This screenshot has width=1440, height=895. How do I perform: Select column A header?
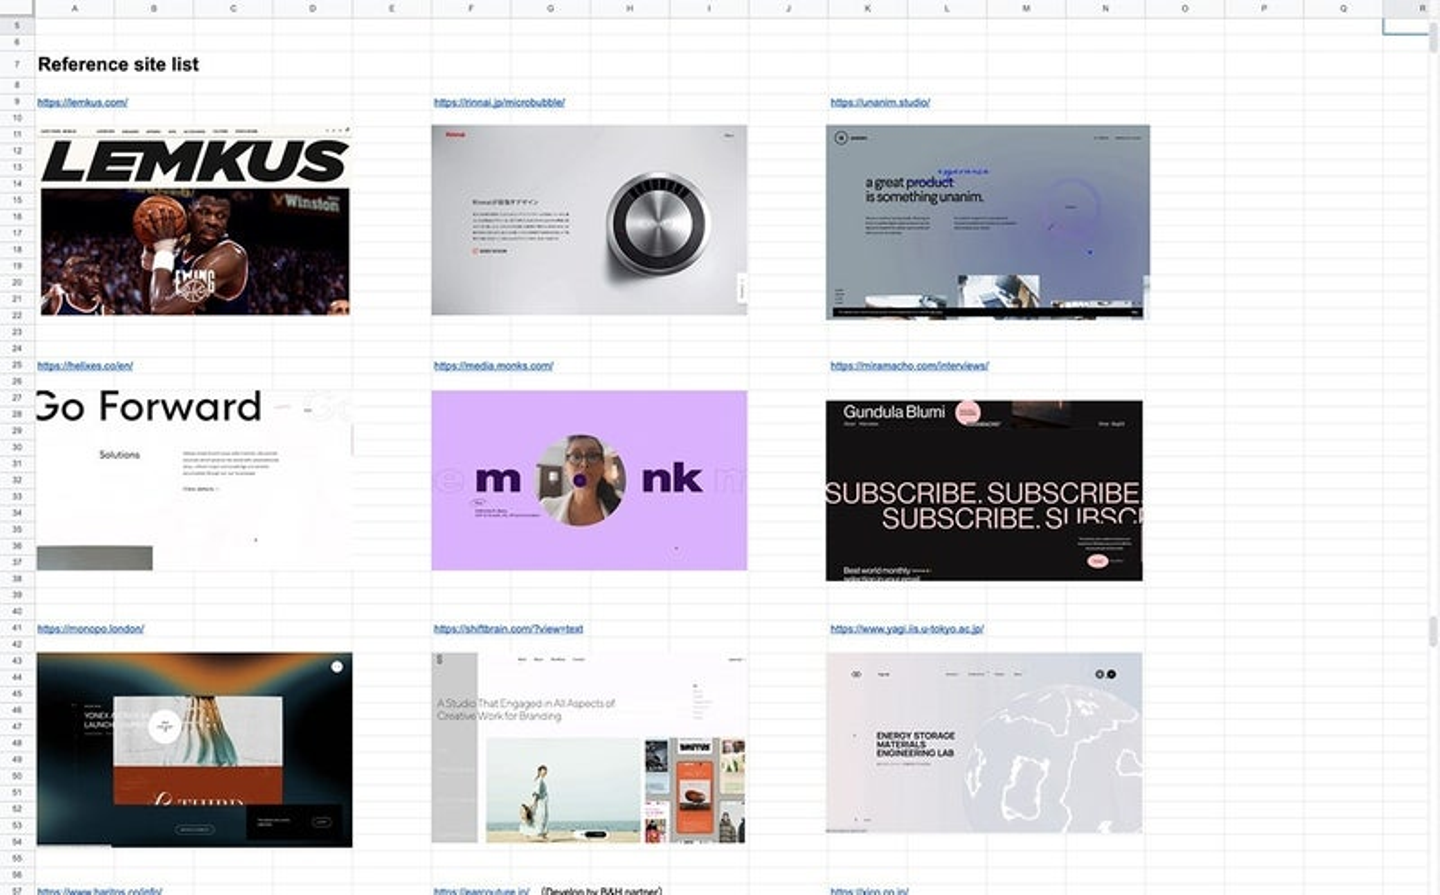point(75,8)
